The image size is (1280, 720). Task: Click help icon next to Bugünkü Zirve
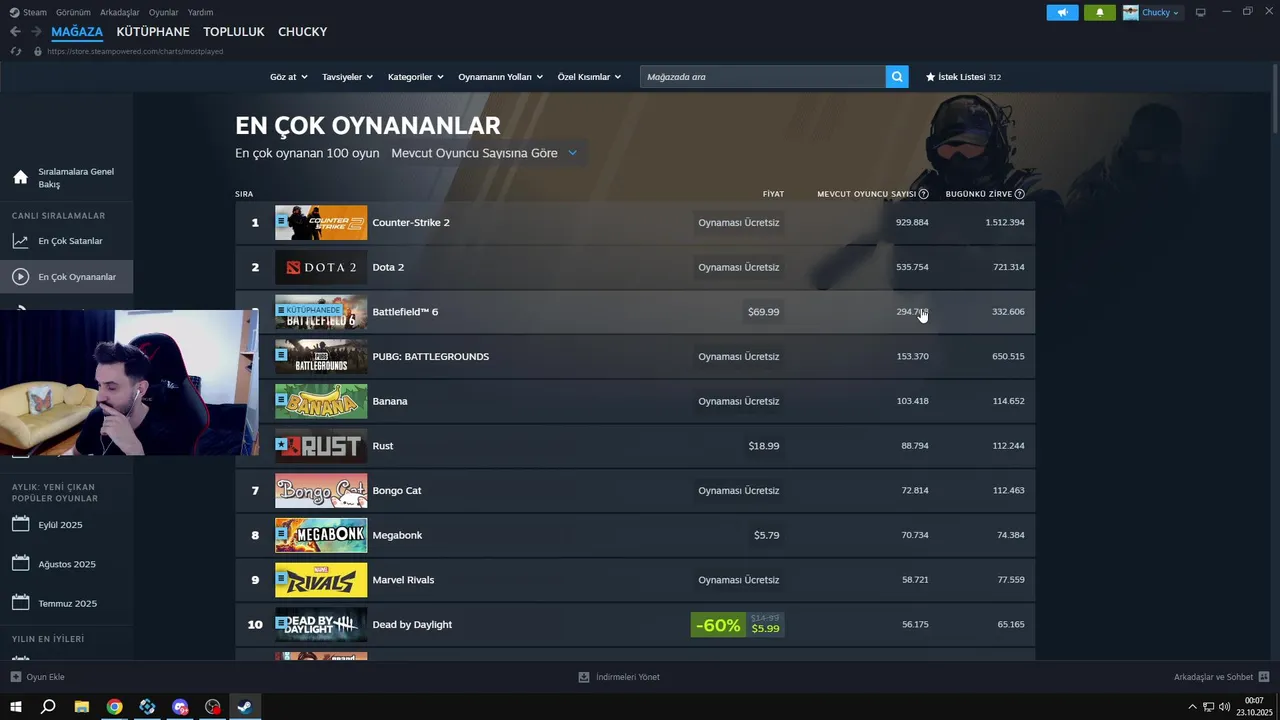1020,194
